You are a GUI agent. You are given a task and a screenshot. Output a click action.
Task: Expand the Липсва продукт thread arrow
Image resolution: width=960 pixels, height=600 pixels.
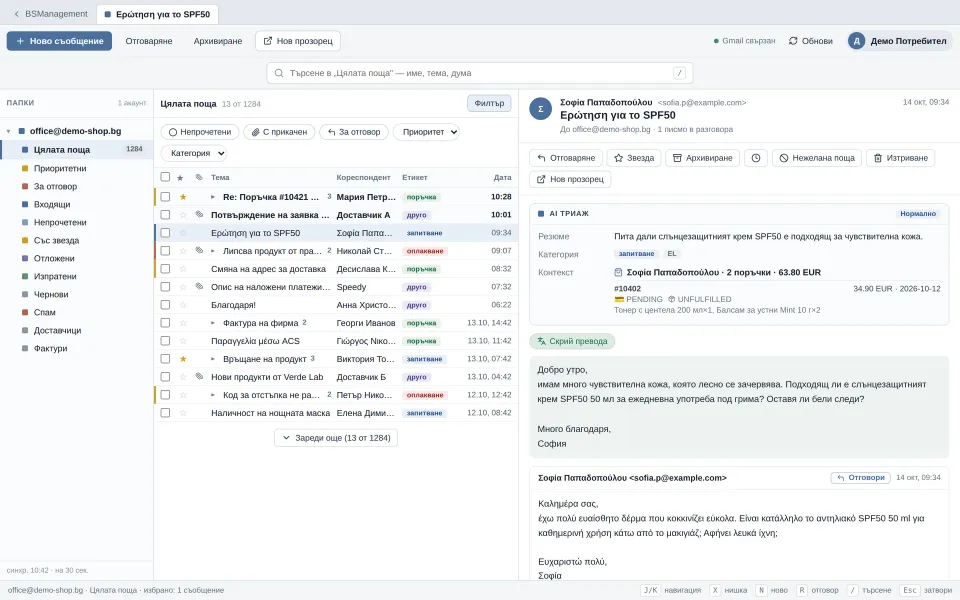(212, 251)
